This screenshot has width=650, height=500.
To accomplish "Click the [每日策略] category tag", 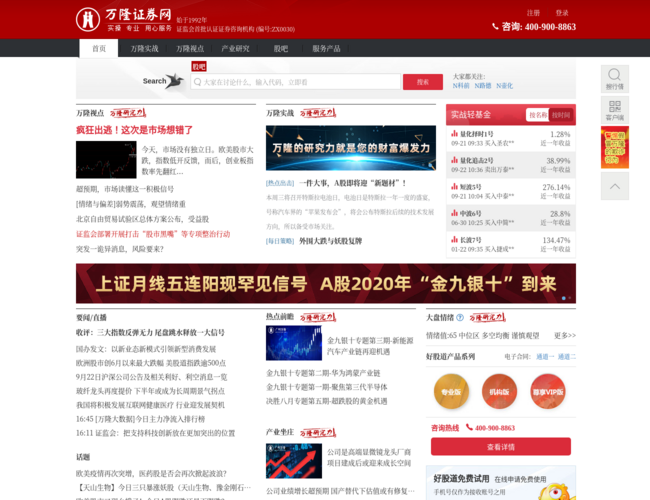I will click(280, 241).
